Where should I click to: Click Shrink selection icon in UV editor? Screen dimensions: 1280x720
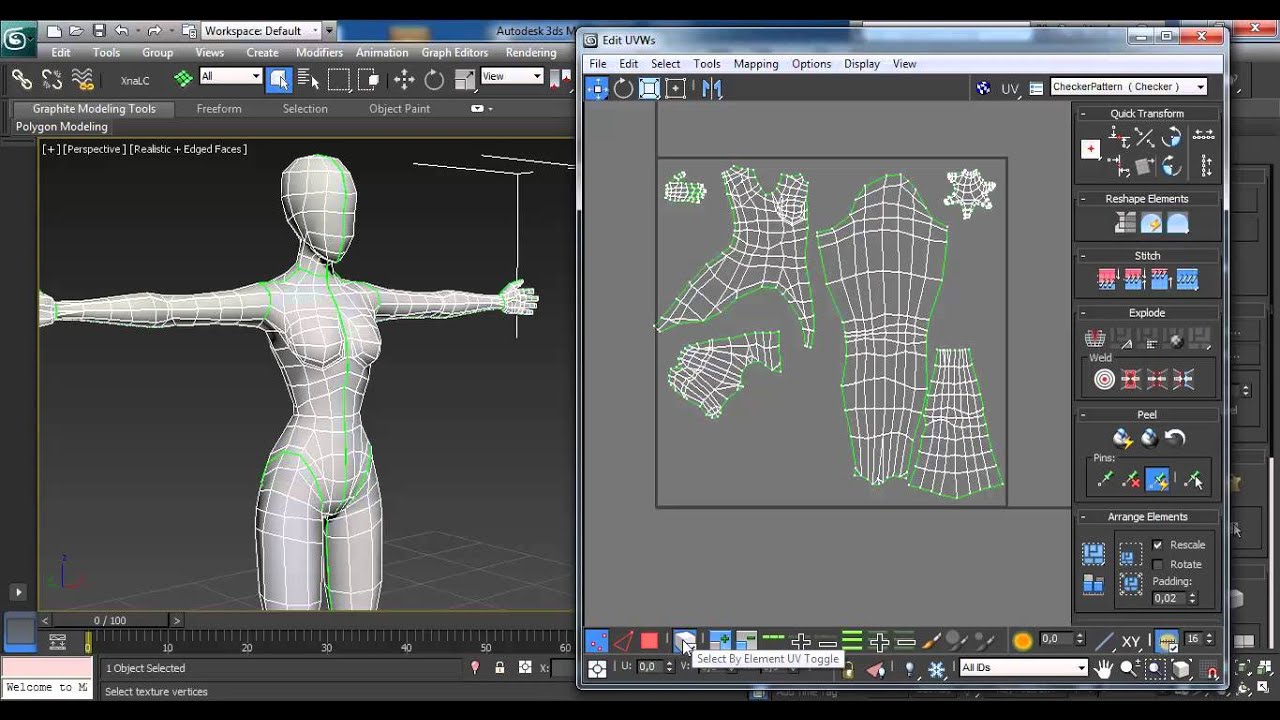(x=746, y=641)
